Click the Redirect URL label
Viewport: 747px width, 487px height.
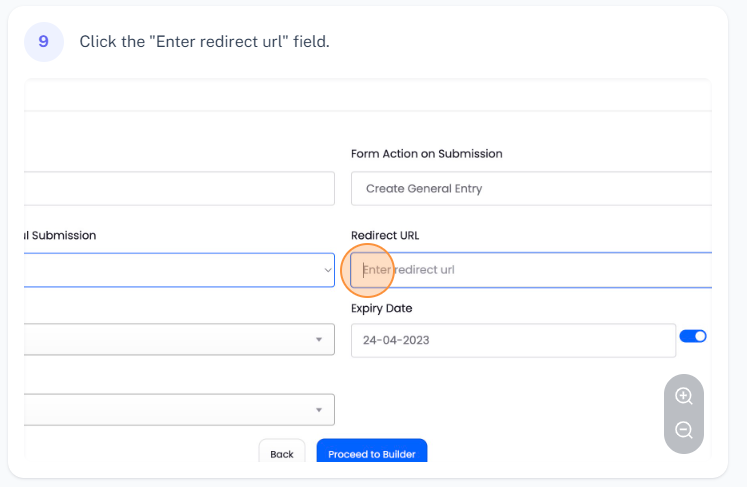(385, 235)
